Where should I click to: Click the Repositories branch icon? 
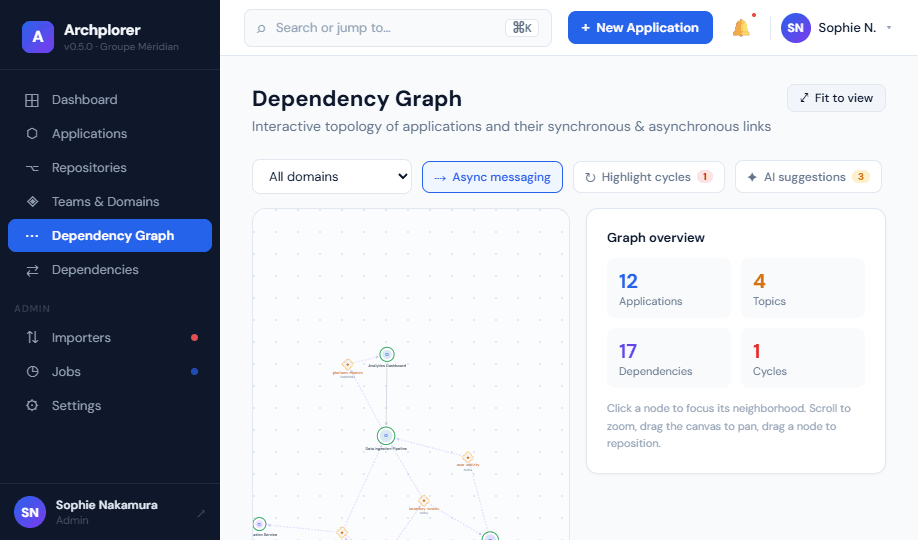point(32,168)
